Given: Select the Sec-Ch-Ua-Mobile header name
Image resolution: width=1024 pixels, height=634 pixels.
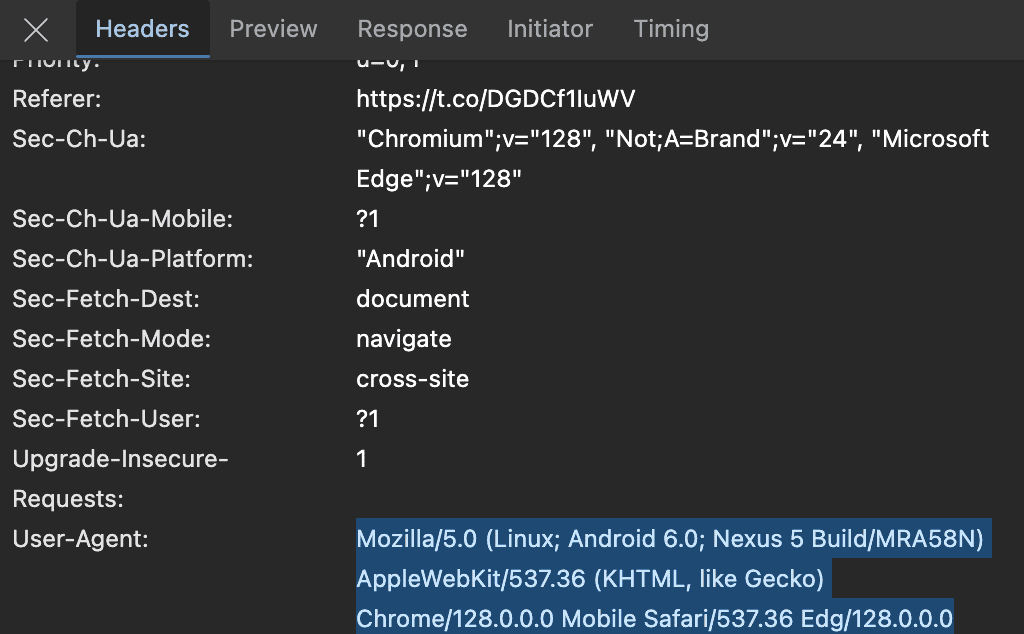Looking at the screenshot, I should (x=123, y=219).
